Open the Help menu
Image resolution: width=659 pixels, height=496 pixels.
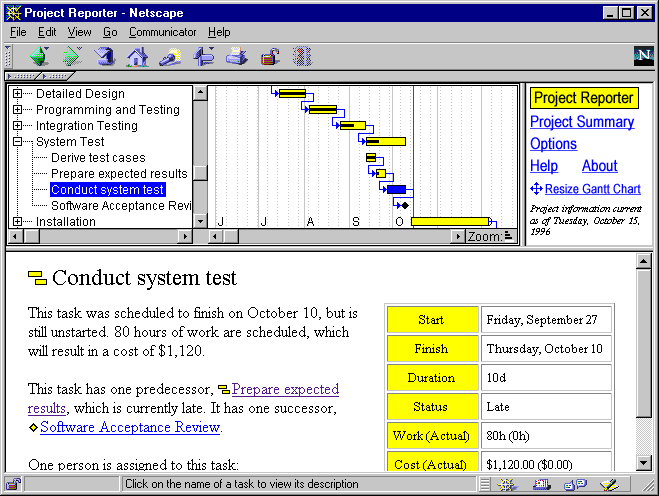219,32
